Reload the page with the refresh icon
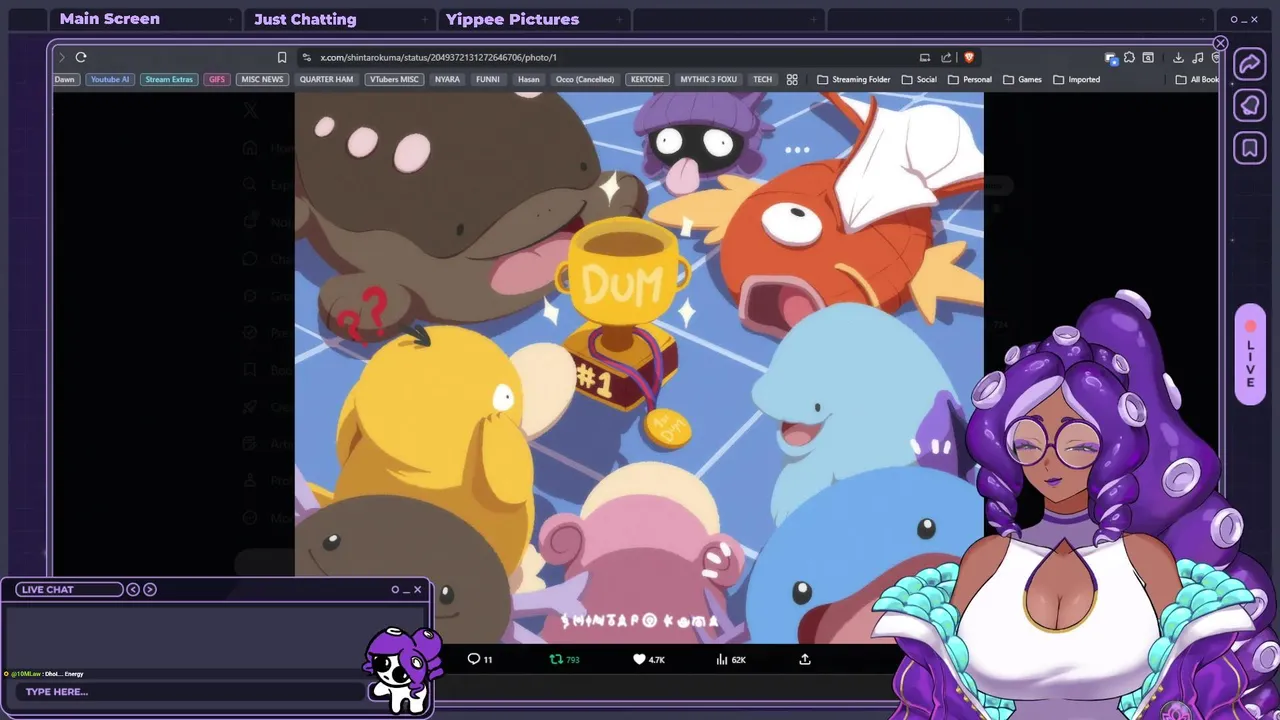Viewport: 1280px width, 720px height. point(81,57)
